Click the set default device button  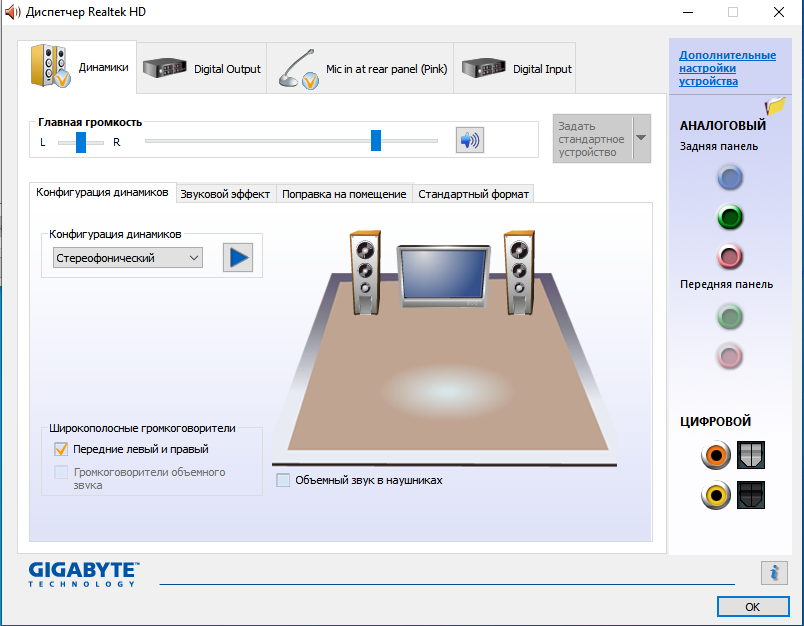pos(593,138)
